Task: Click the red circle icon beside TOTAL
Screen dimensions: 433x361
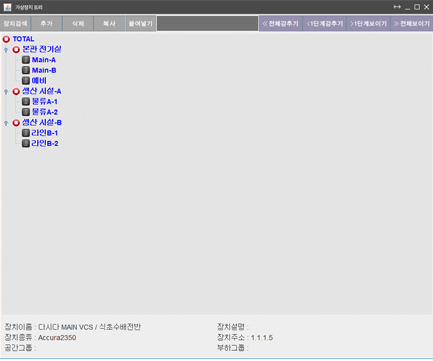Action: click(x=6, y=39)
